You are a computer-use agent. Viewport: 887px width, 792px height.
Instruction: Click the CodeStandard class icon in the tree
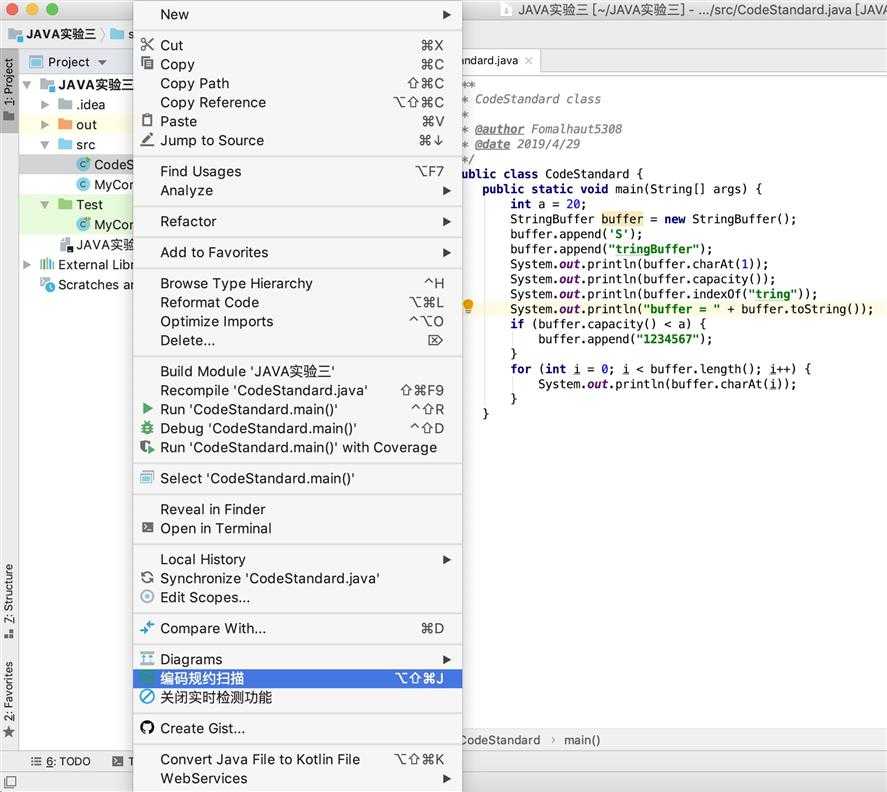84,164
